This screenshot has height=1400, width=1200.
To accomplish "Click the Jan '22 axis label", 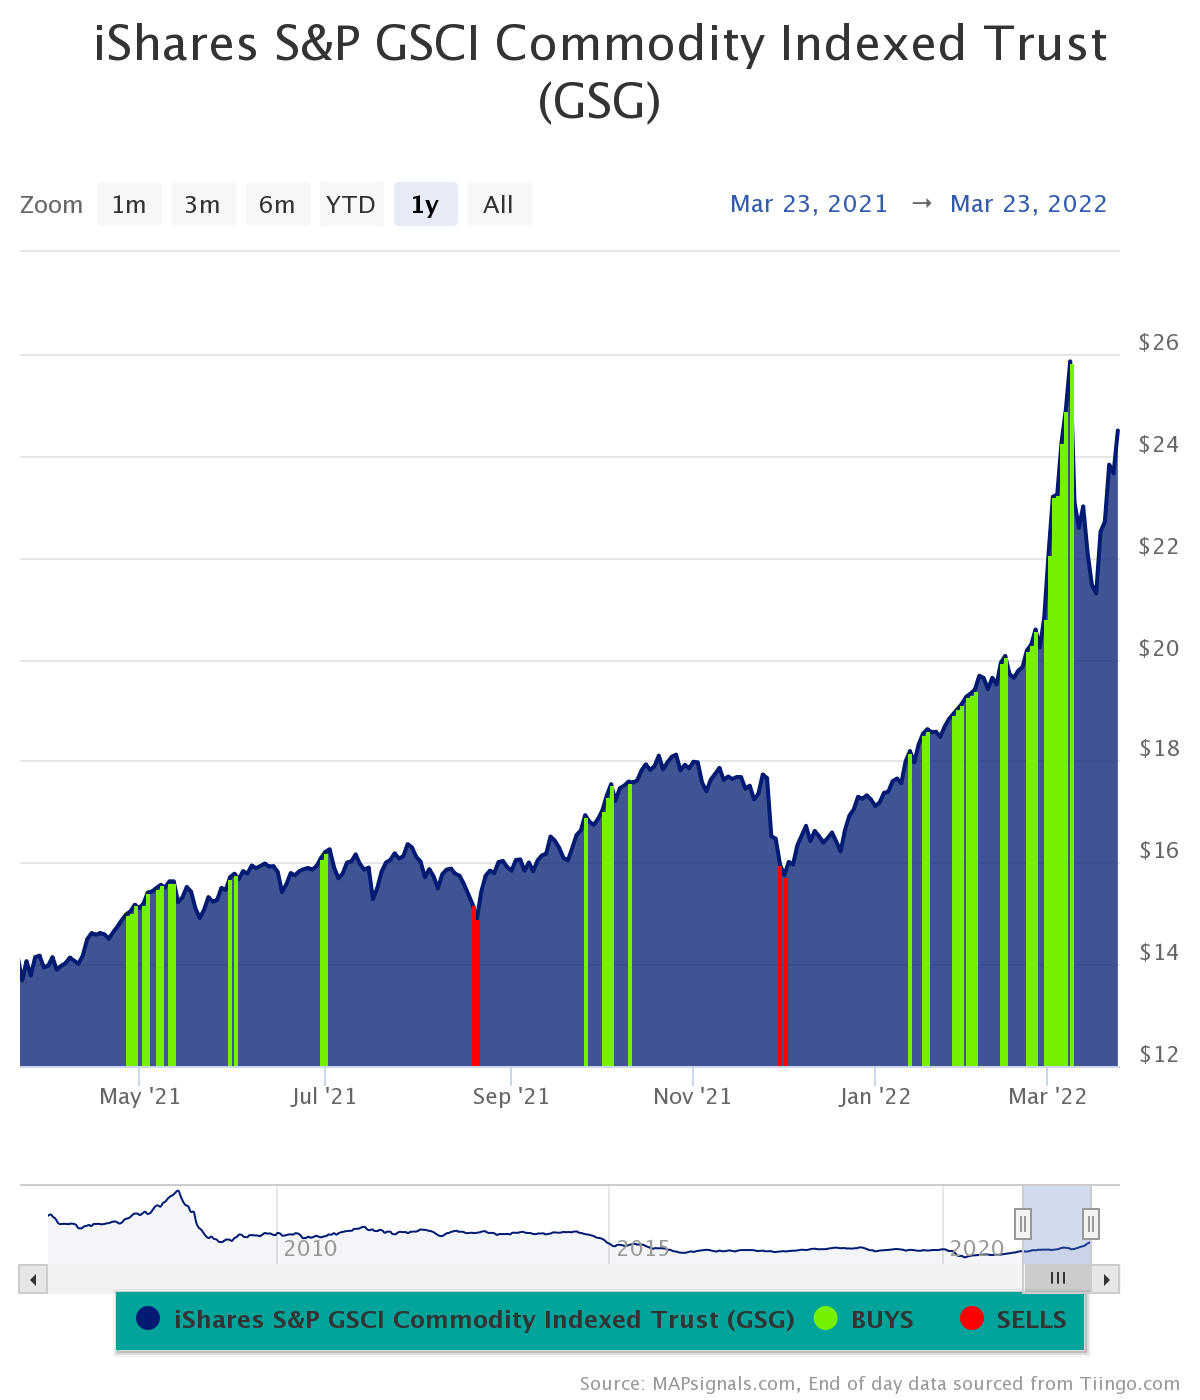I will [x=875, y=1097].
